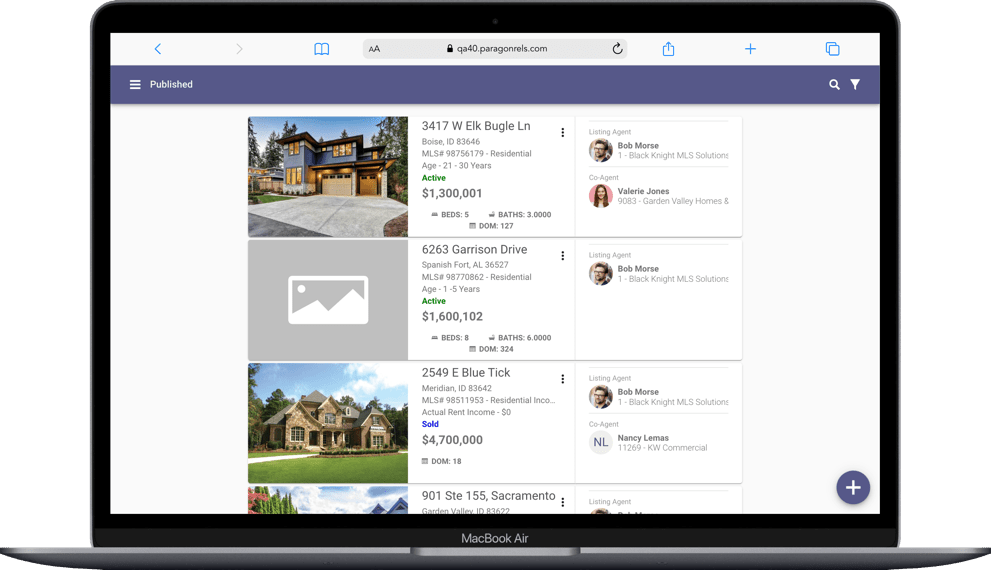Click Active status on Elk Bugle listing

(434, 178)
